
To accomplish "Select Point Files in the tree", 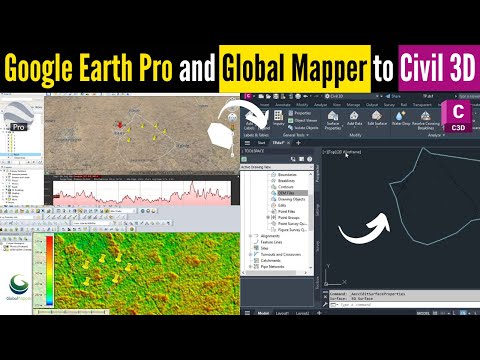I will [x=286, y=211].
